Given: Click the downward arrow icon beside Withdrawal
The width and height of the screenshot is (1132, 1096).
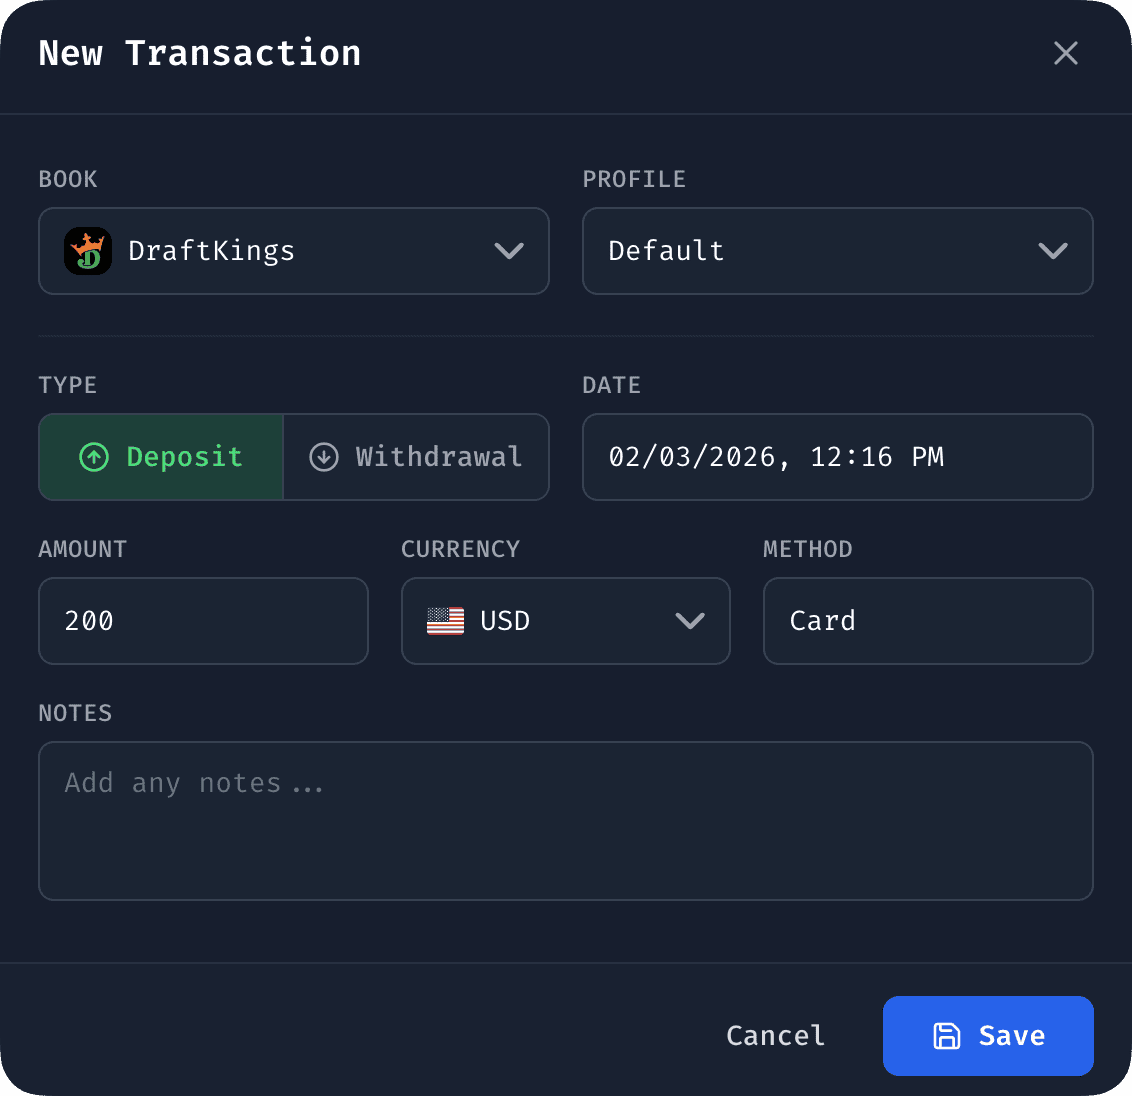Looking at the screenshot, I should [x=323, y=457].
